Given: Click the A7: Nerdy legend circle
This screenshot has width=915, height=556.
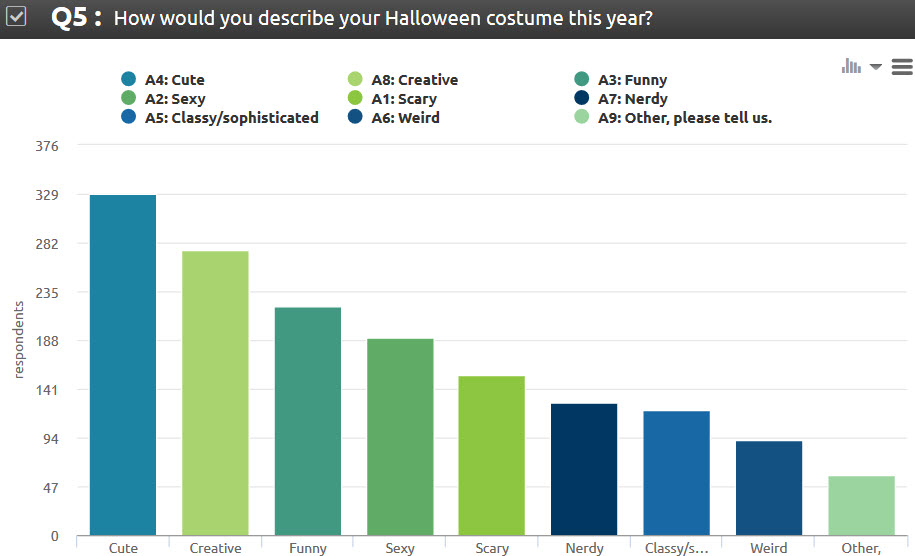Looking at the screenshot, I should 581,98.
